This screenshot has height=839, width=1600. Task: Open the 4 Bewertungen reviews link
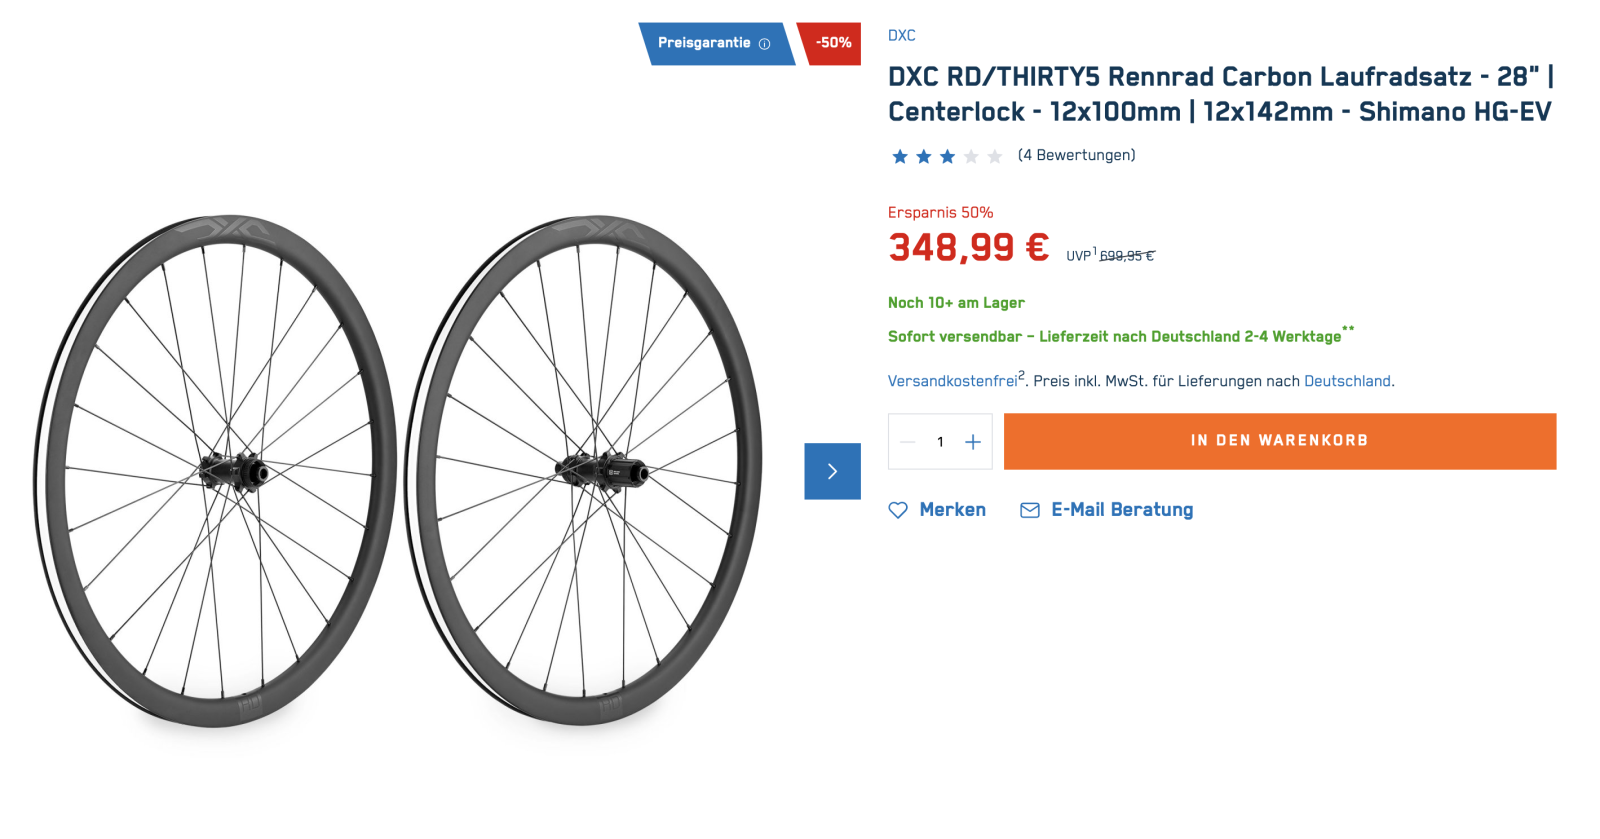(1076, 155)
